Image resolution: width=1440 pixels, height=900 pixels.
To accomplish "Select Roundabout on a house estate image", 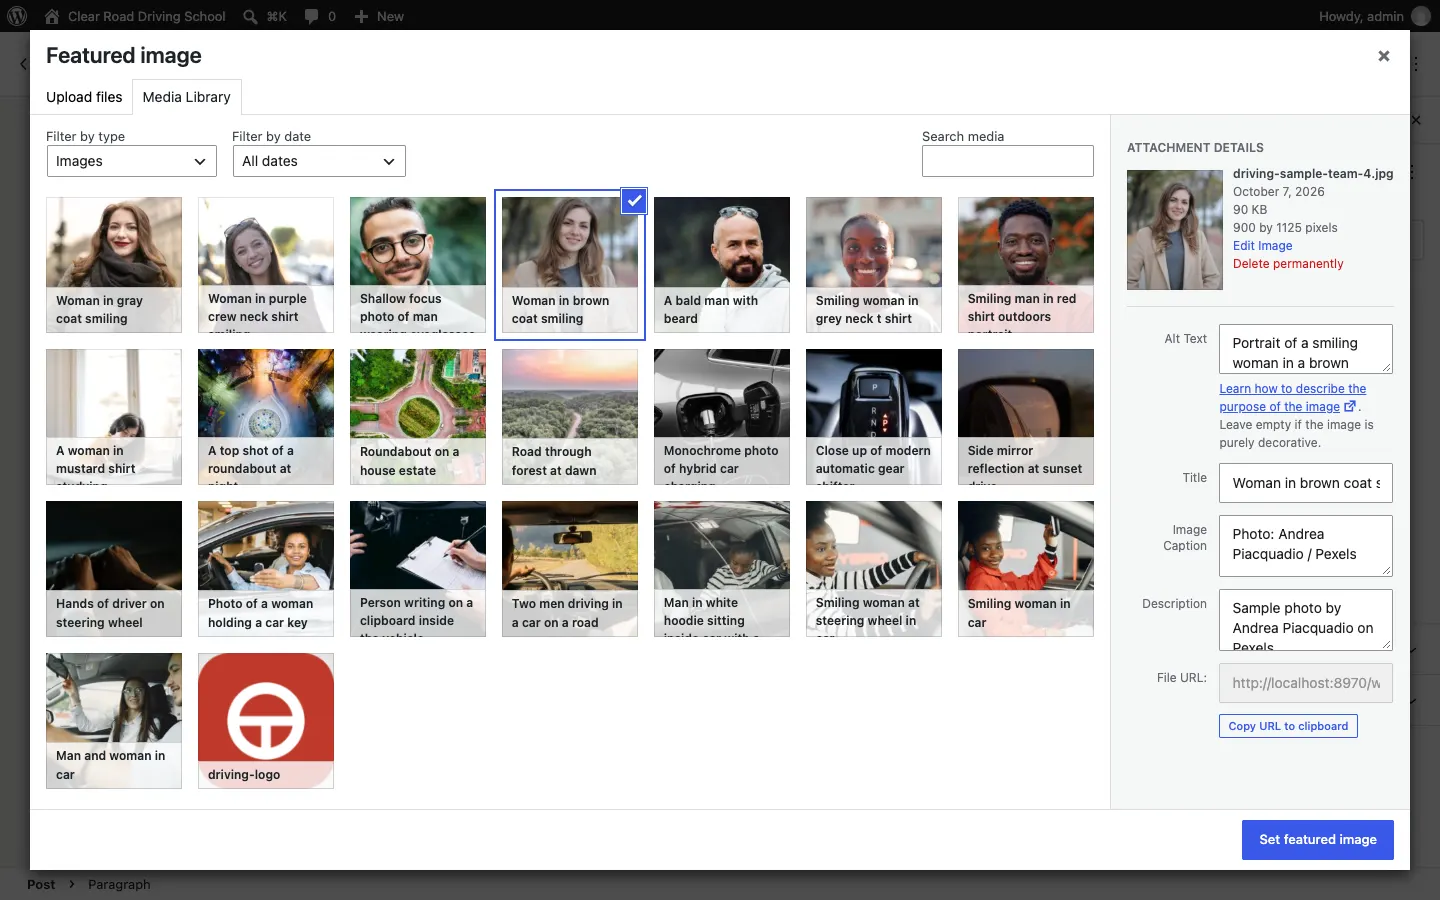I will [x=418, y=417].
